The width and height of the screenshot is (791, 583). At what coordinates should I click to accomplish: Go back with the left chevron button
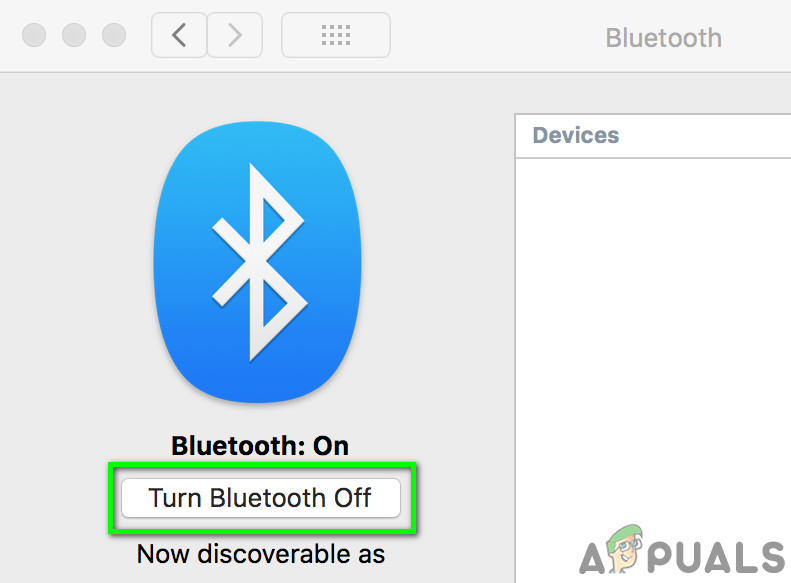[x=179, y=35]
